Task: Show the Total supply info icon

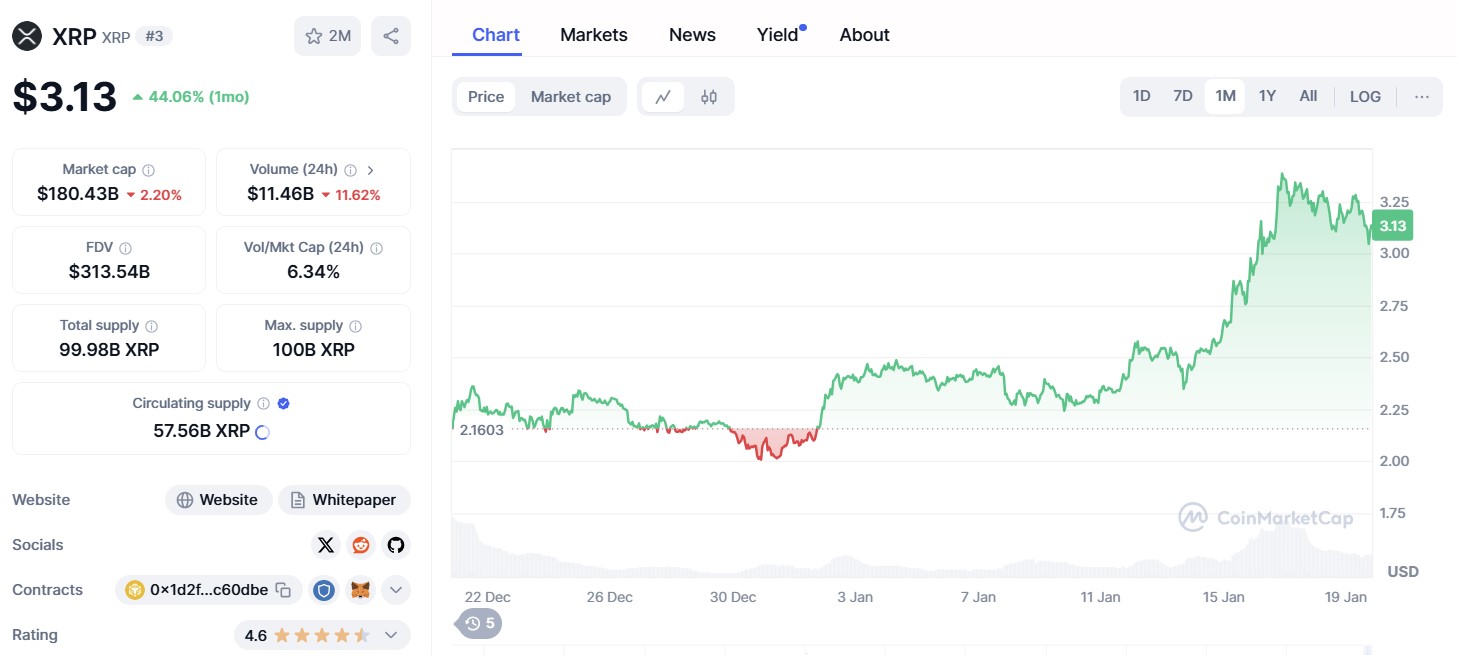Action: [152, 326]
